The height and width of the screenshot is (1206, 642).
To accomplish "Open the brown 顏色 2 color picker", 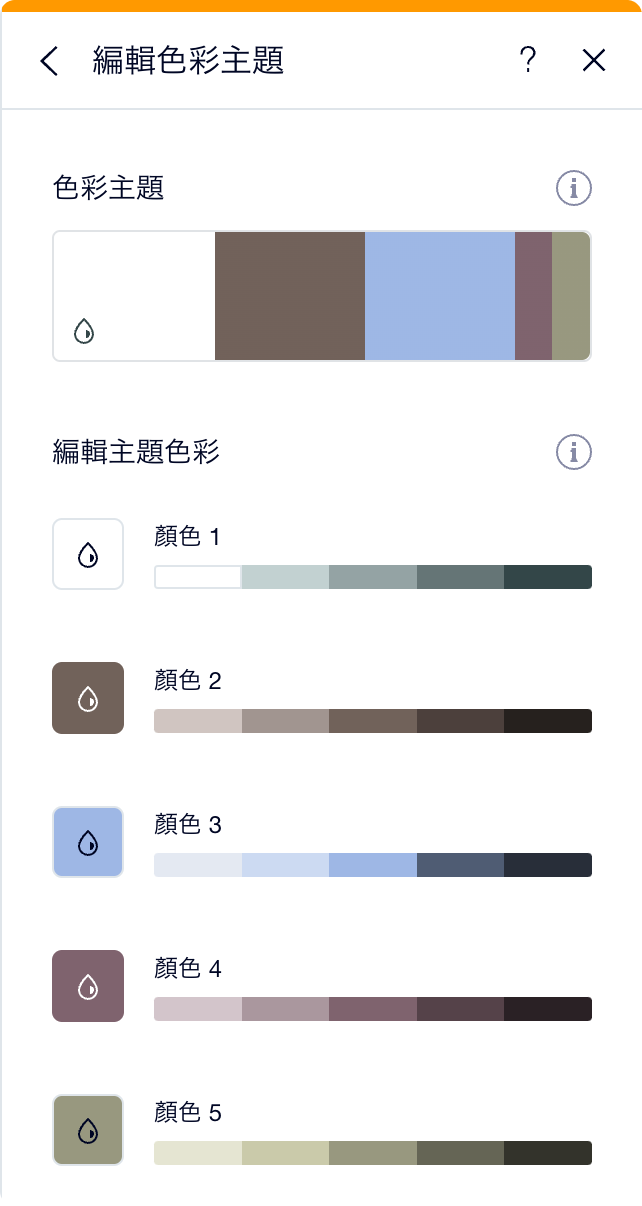I will pyautogui.click(x=88, y=698).
